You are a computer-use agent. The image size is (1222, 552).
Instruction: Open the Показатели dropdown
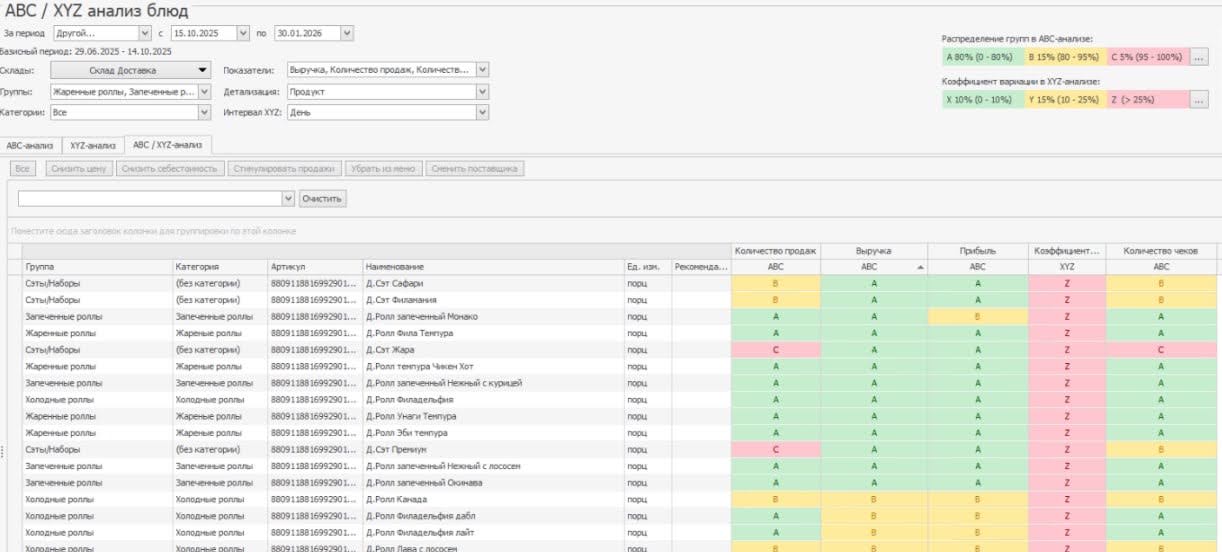[482, 70]
